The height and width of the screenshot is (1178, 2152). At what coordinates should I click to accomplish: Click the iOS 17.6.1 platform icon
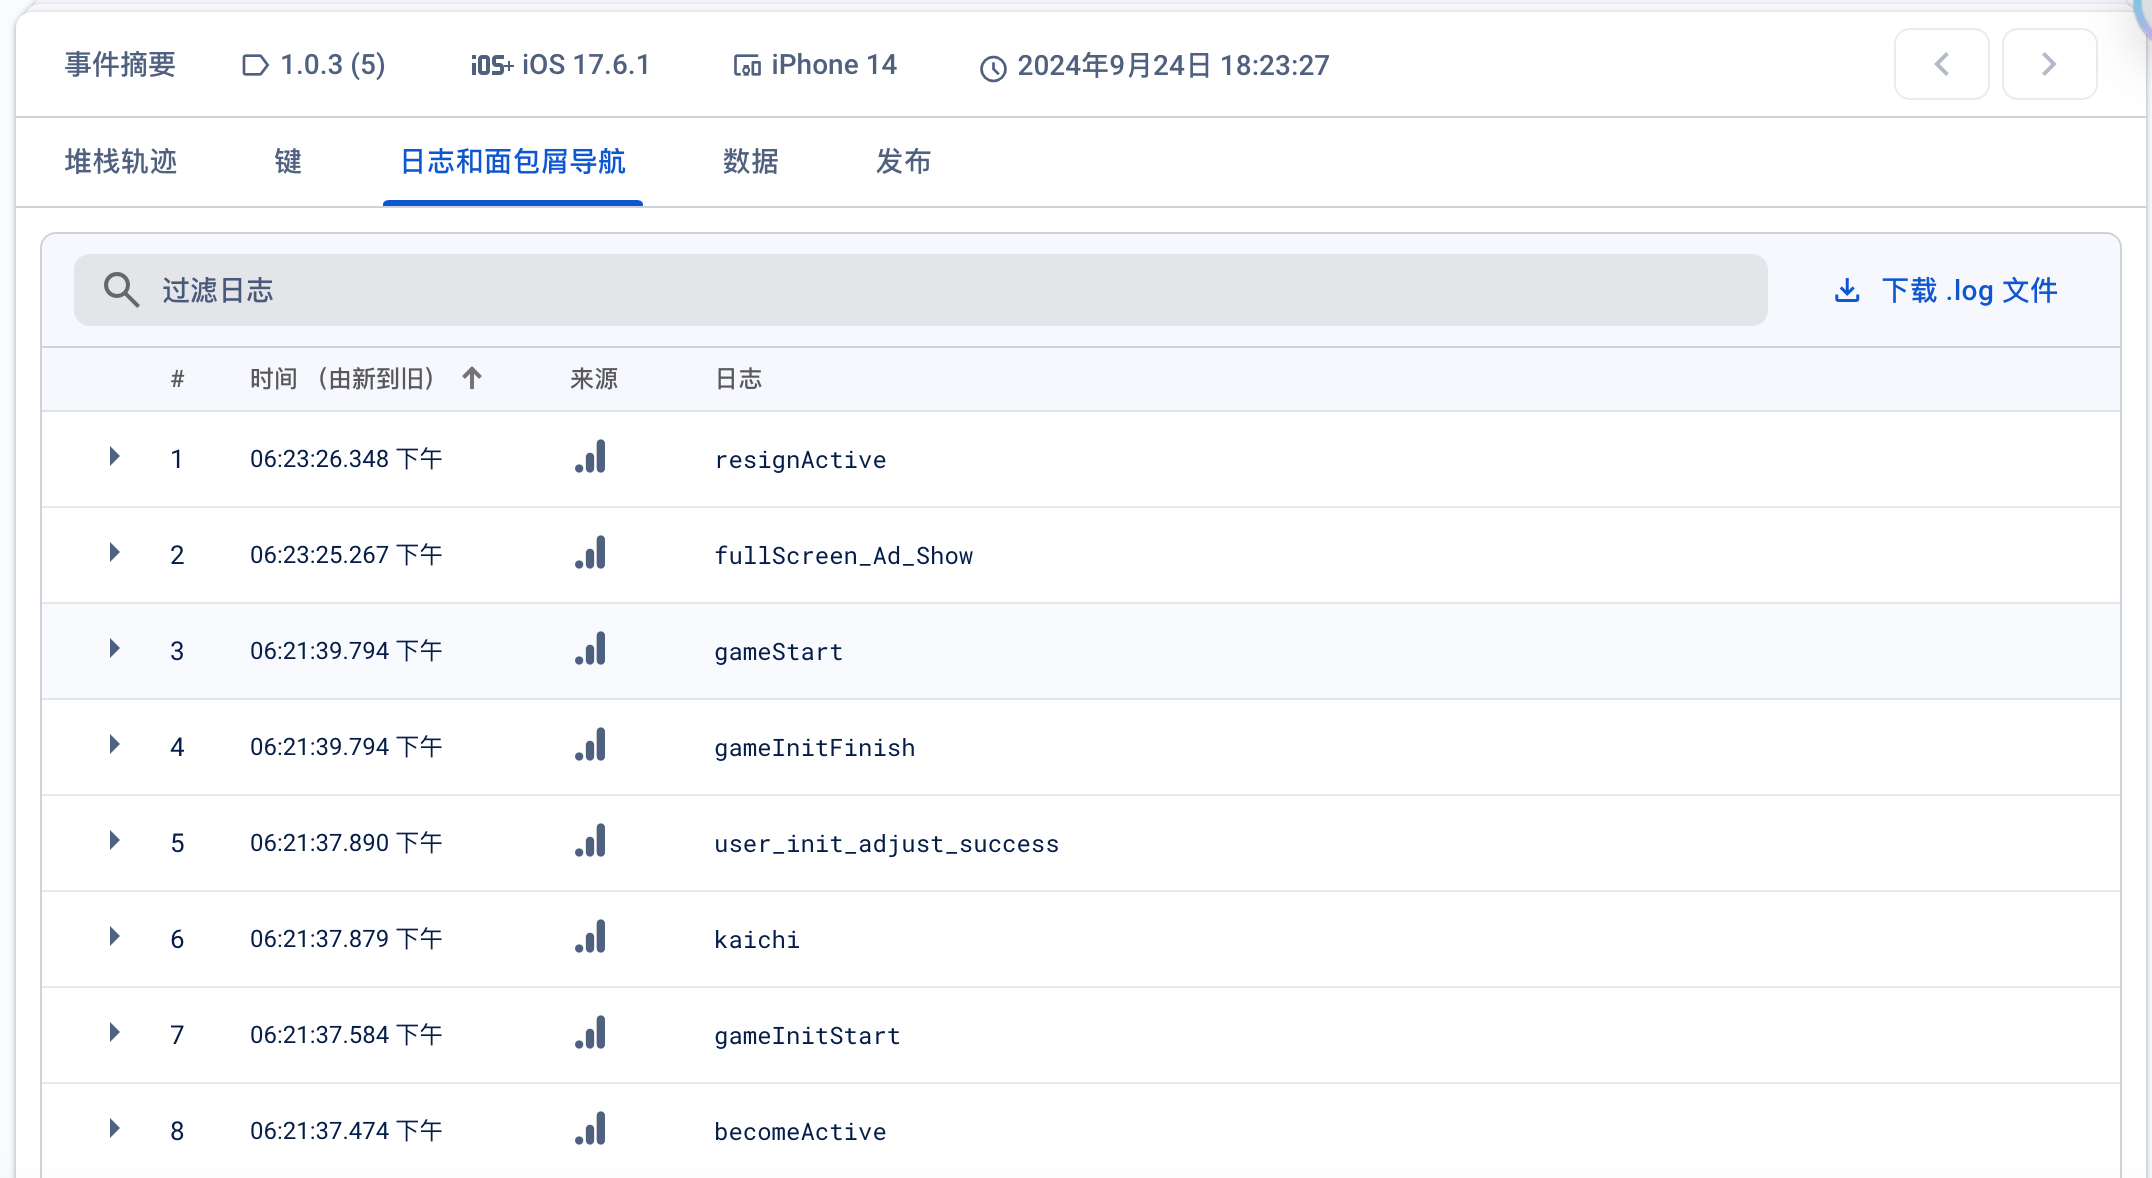[491, 66]
